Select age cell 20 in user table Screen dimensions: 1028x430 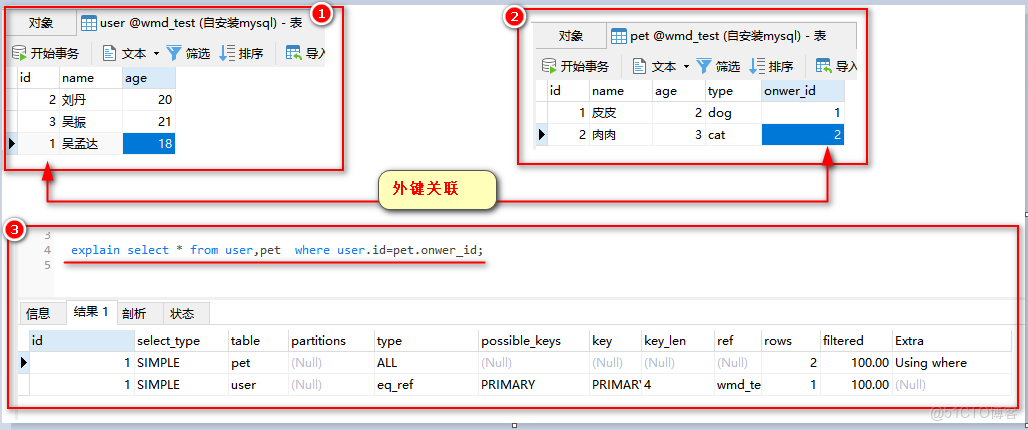[149, 100]
